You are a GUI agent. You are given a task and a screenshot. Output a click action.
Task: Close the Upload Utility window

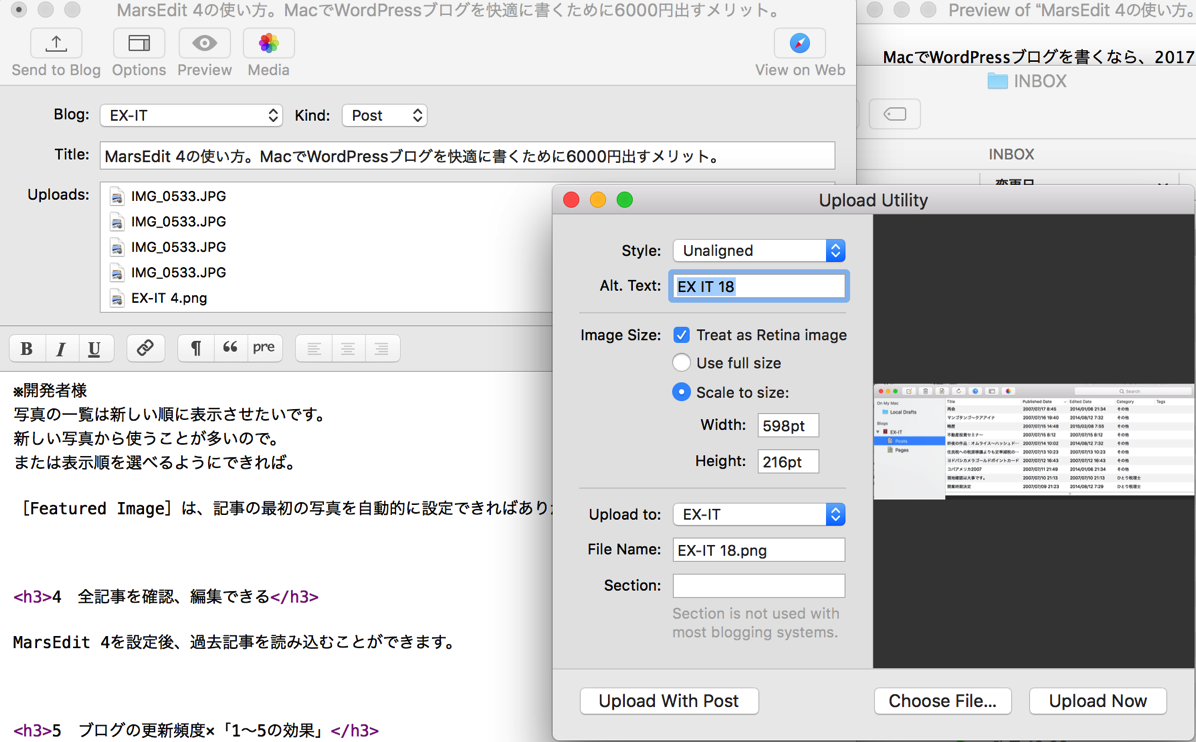(x=571, y=200)
